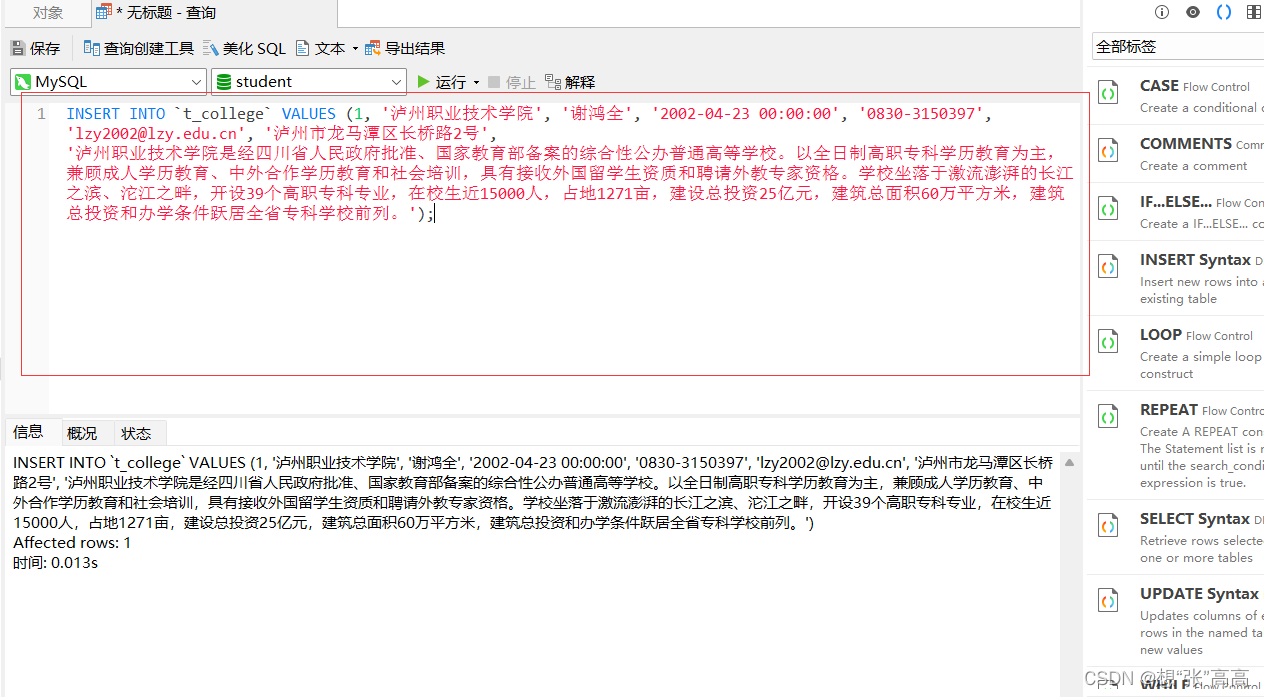Click inside the SQL query editor text
Image resolution: width=1264 pixels, height=697 pixels.
tap(568, 163)
